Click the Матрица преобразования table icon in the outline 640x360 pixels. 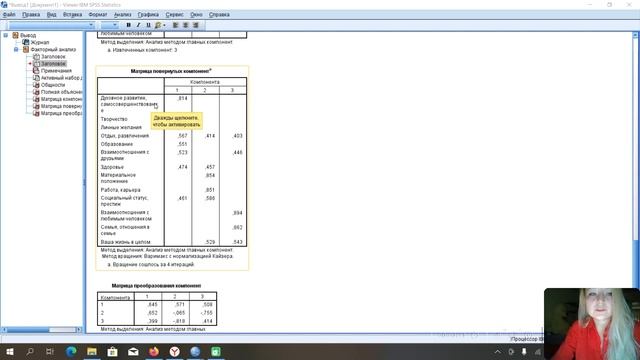36,113
